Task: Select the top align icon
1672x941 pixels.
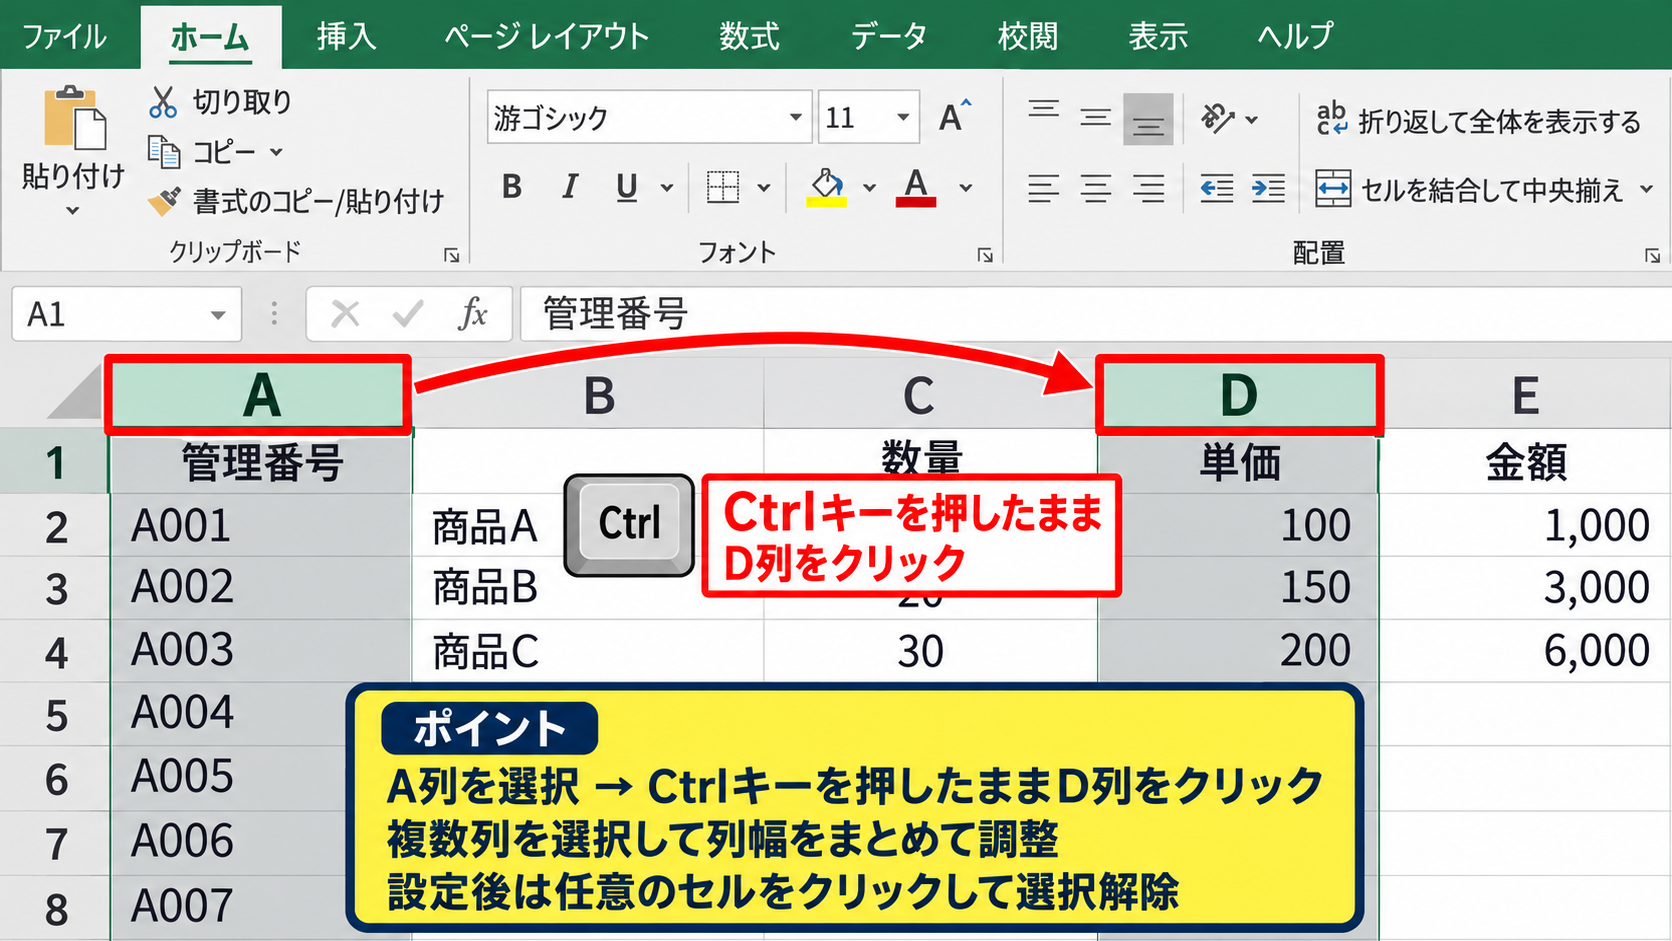Action: [1043, 111]
